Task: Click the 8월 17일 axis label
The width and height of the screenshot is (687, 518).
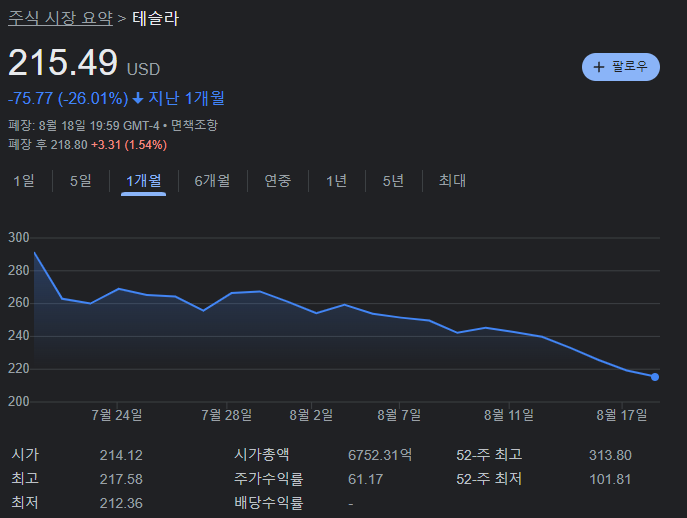Action: [622, 415]
